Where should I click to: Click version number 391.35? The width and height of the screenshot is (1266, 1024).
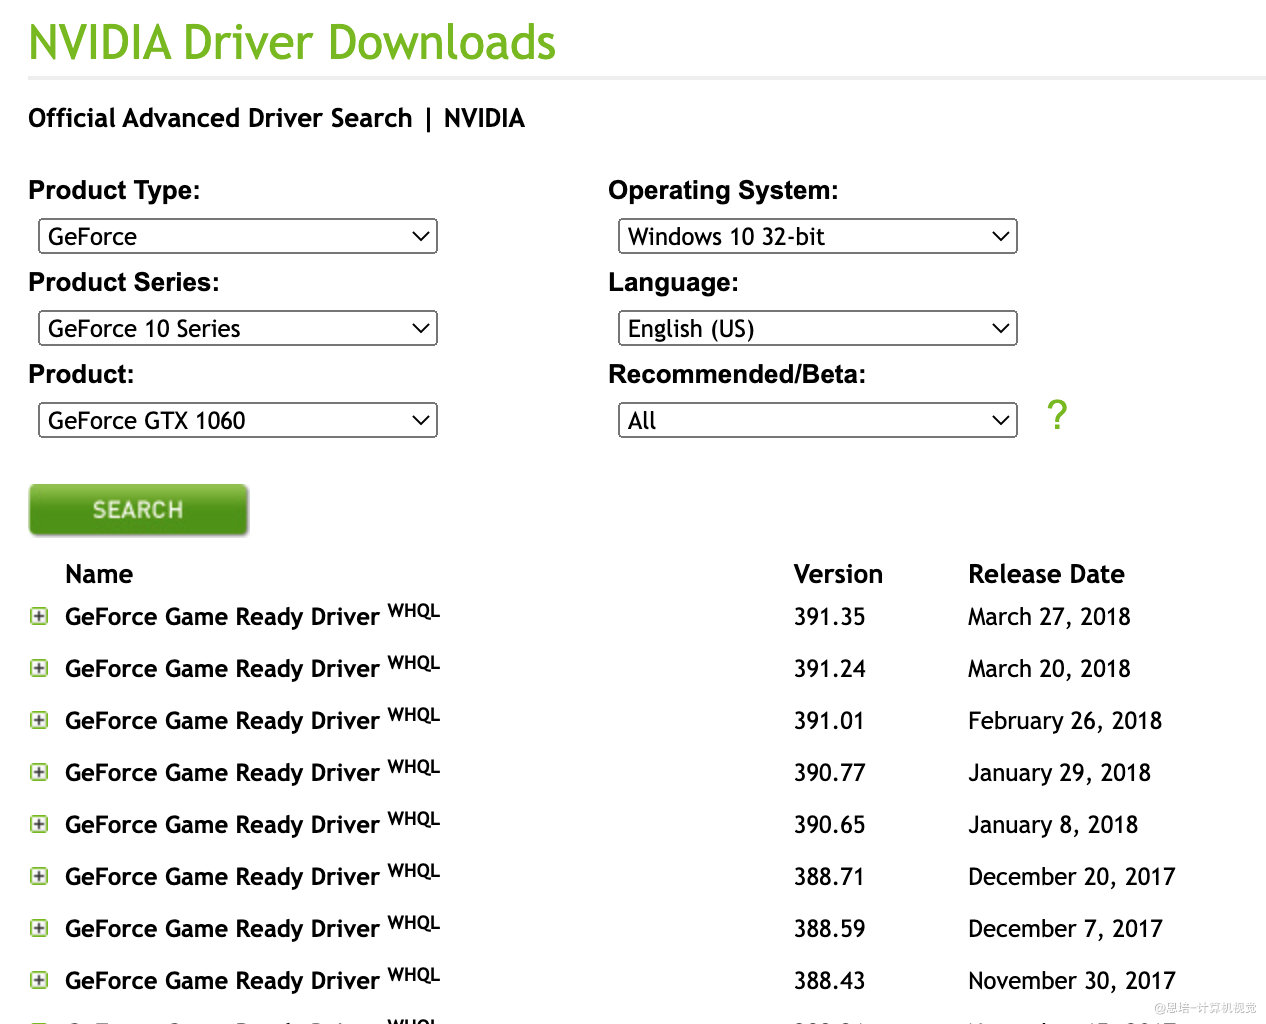click(829, 617)
